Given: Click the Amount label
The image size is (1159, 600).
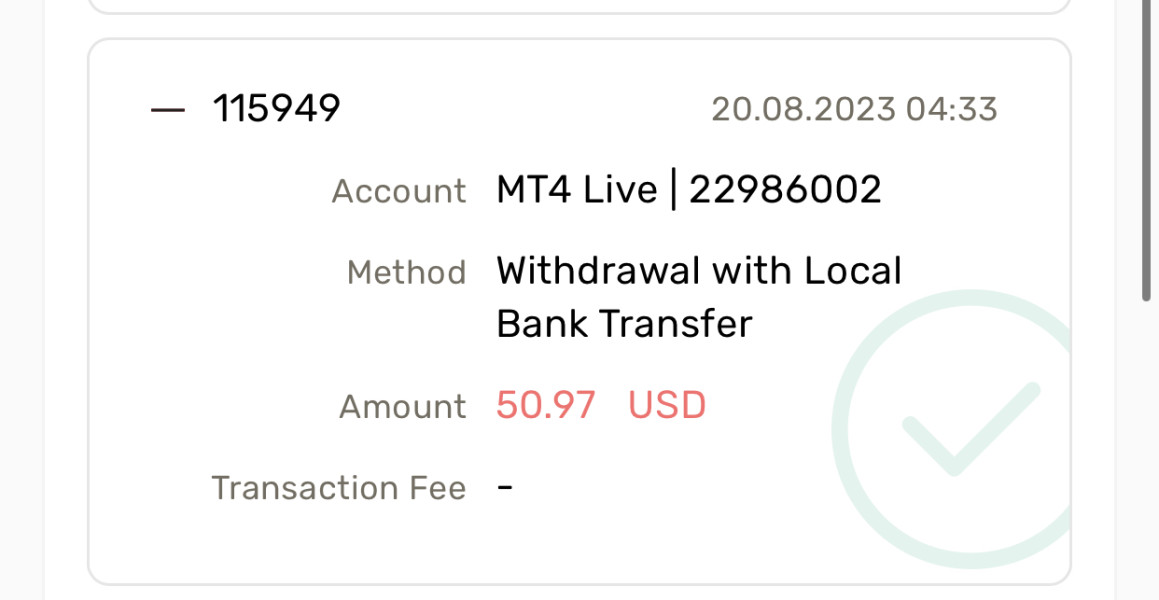Looking at the screenshot, I should pos(402,406).
